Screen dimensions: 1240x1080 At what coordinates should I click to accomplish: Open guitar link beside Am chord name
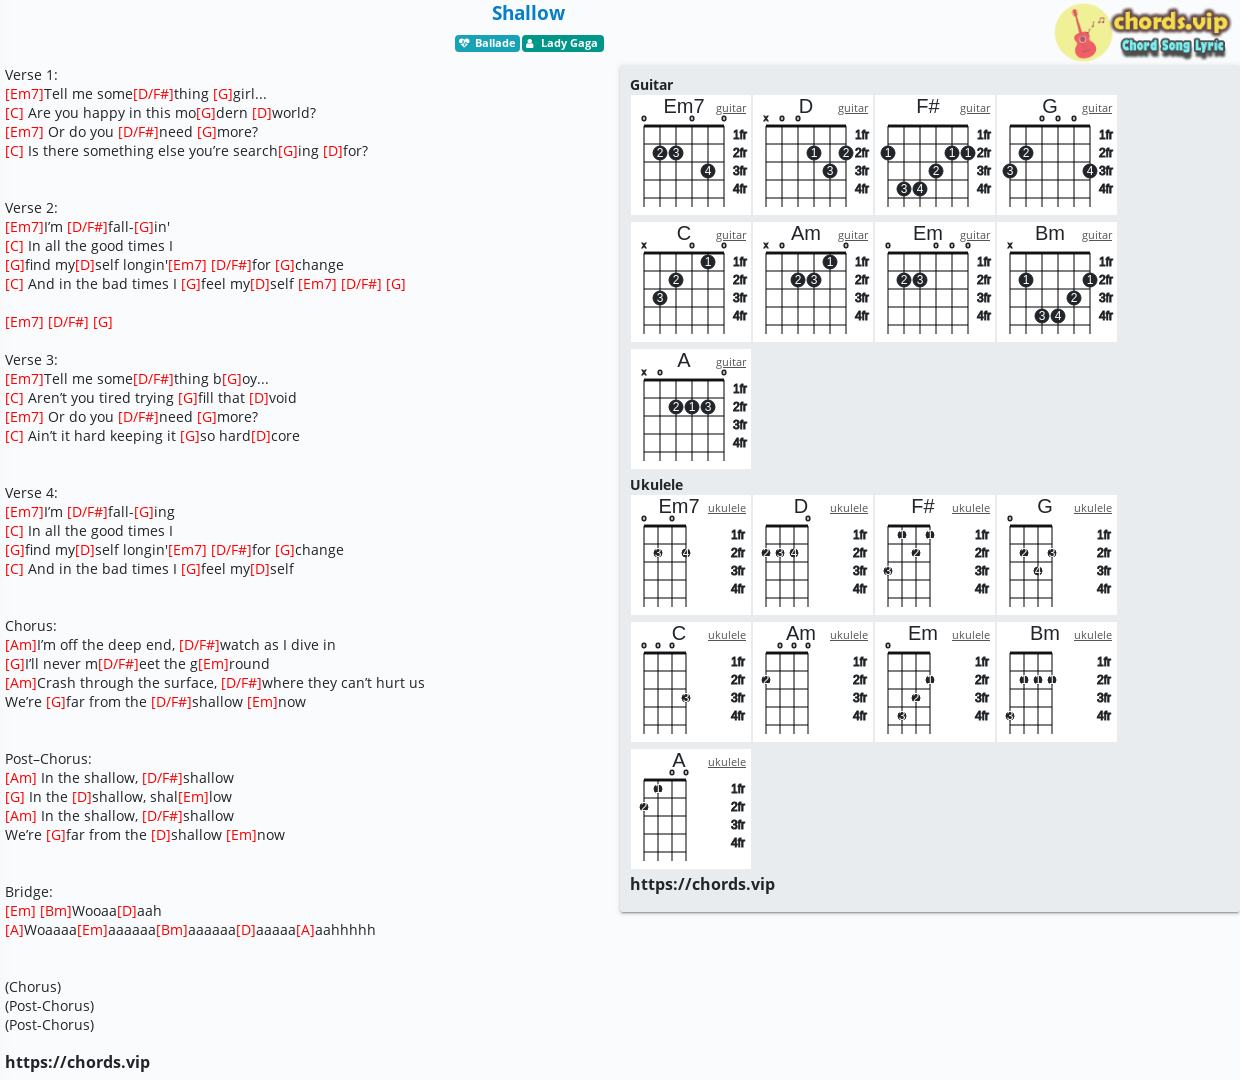[853, 235]
